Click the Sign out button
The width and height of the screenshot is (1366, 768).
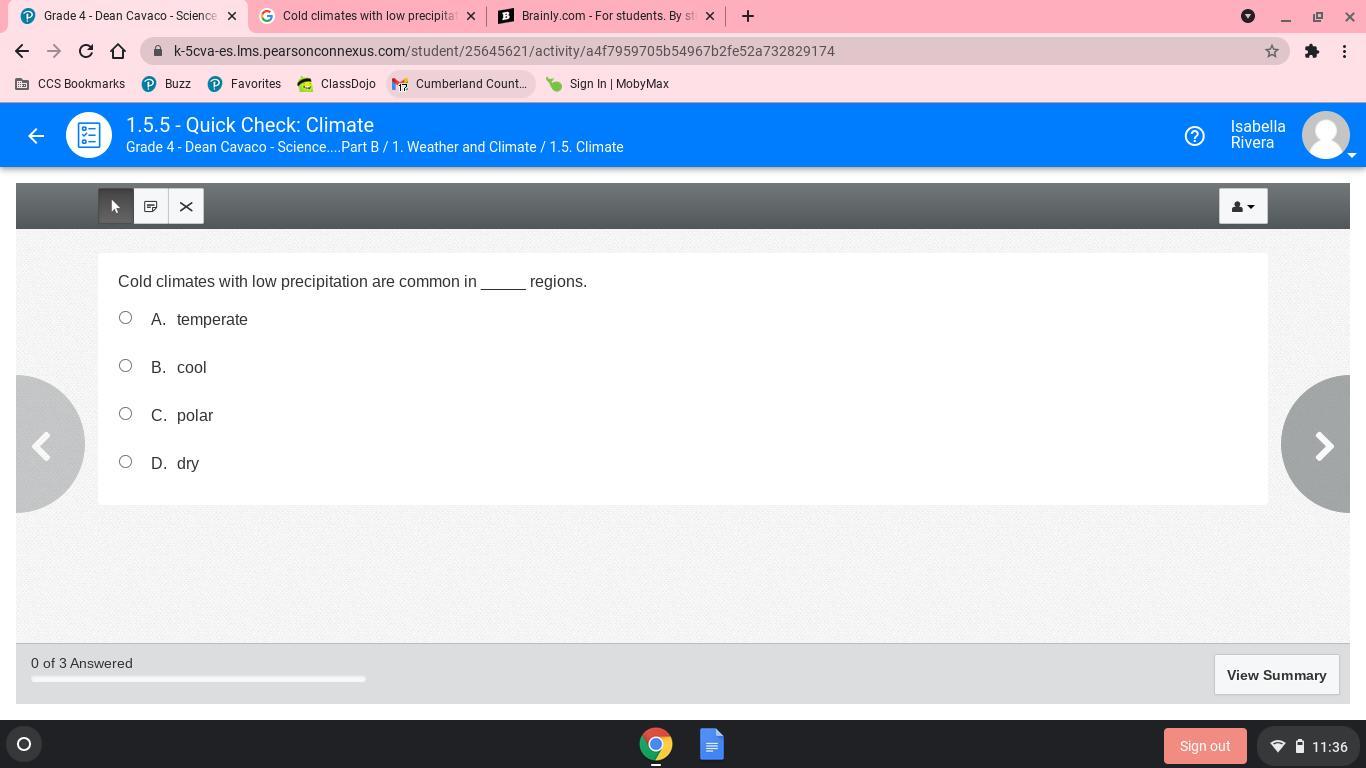[1205, 746]
